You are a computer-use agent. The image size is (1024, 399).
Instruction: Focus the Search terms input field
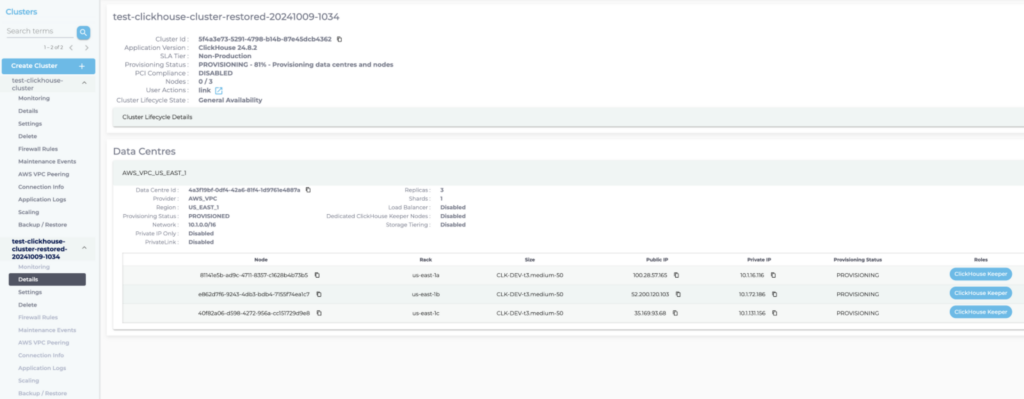tap(40, 31)
